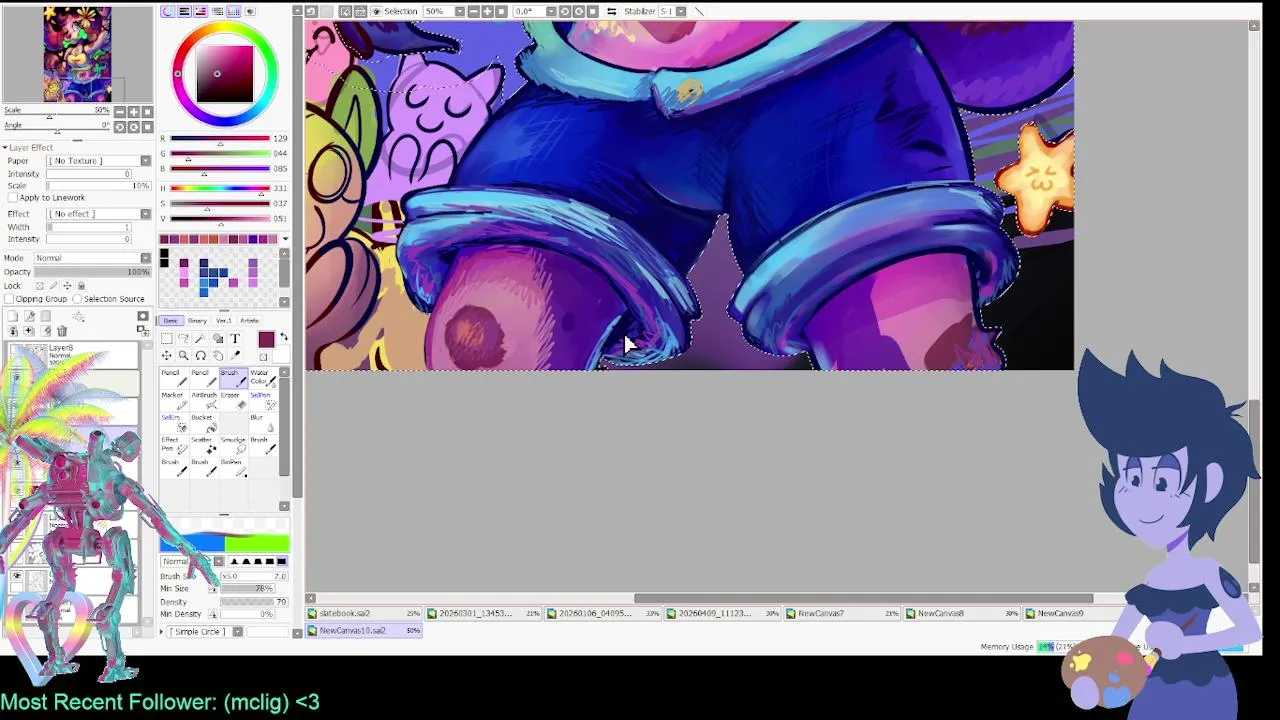Image resolution: width=1280 pixels, height=720 pixels.
Task: Toggle Min Size pressure control button
Action: (212, 589)
